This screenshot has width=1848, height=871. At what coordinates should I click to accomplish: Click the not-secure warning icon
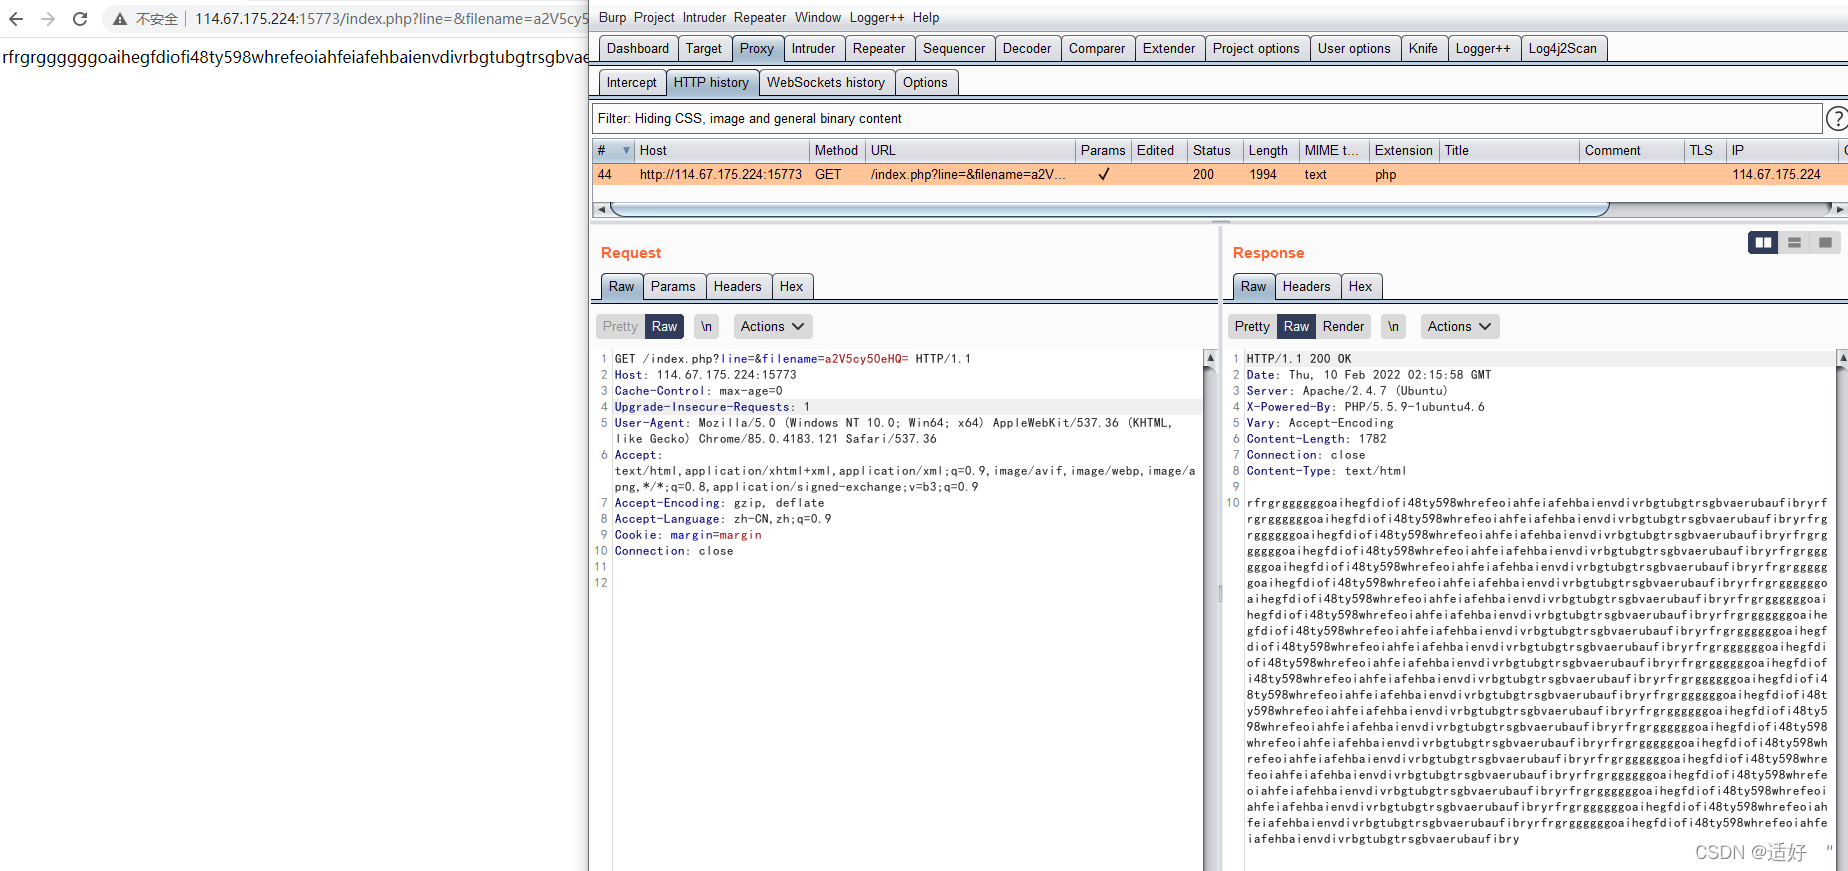[119, 19]
